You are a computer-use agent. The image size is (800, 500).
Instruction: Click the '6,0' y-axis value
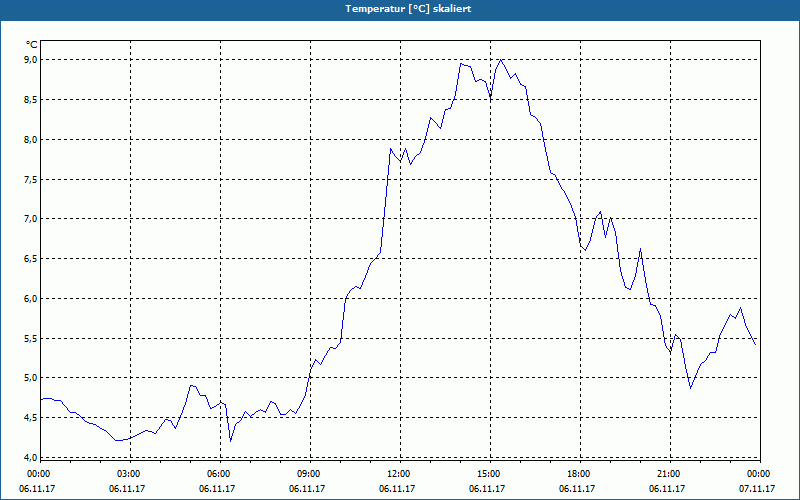pyautogui.click(x=31, y=298)
